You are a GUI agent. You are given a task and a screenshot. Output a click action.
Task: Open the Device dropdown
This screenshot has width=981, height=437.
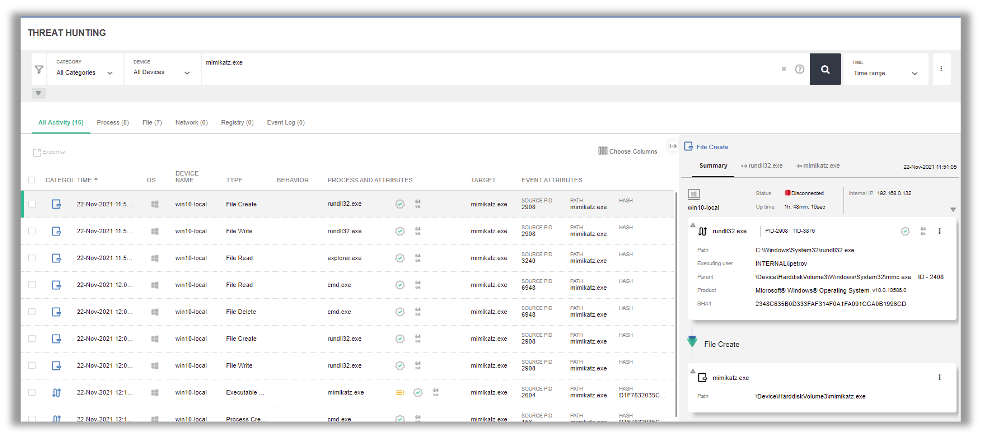point(161,69)
